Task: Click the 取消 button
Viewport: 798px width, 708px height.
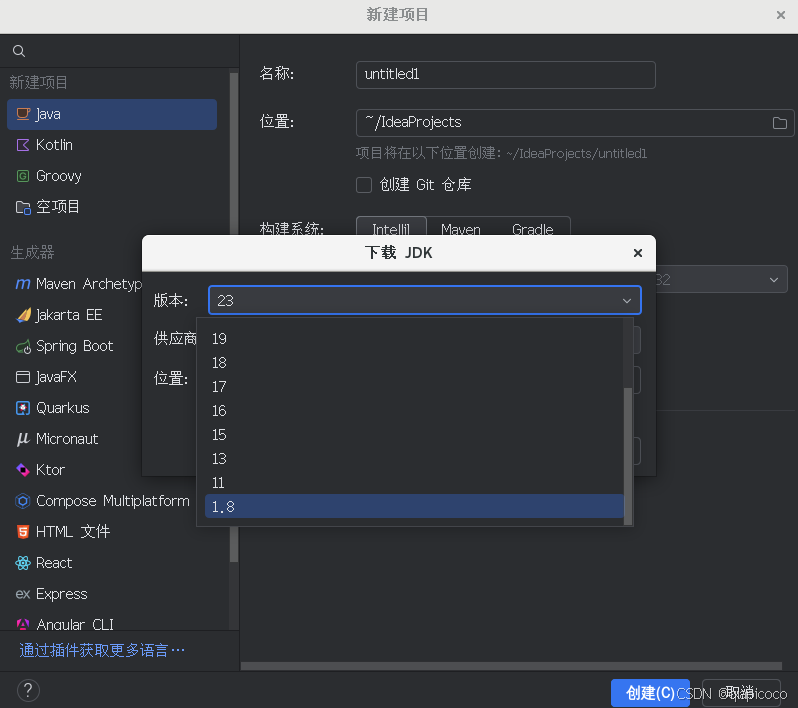Action: 741,693
